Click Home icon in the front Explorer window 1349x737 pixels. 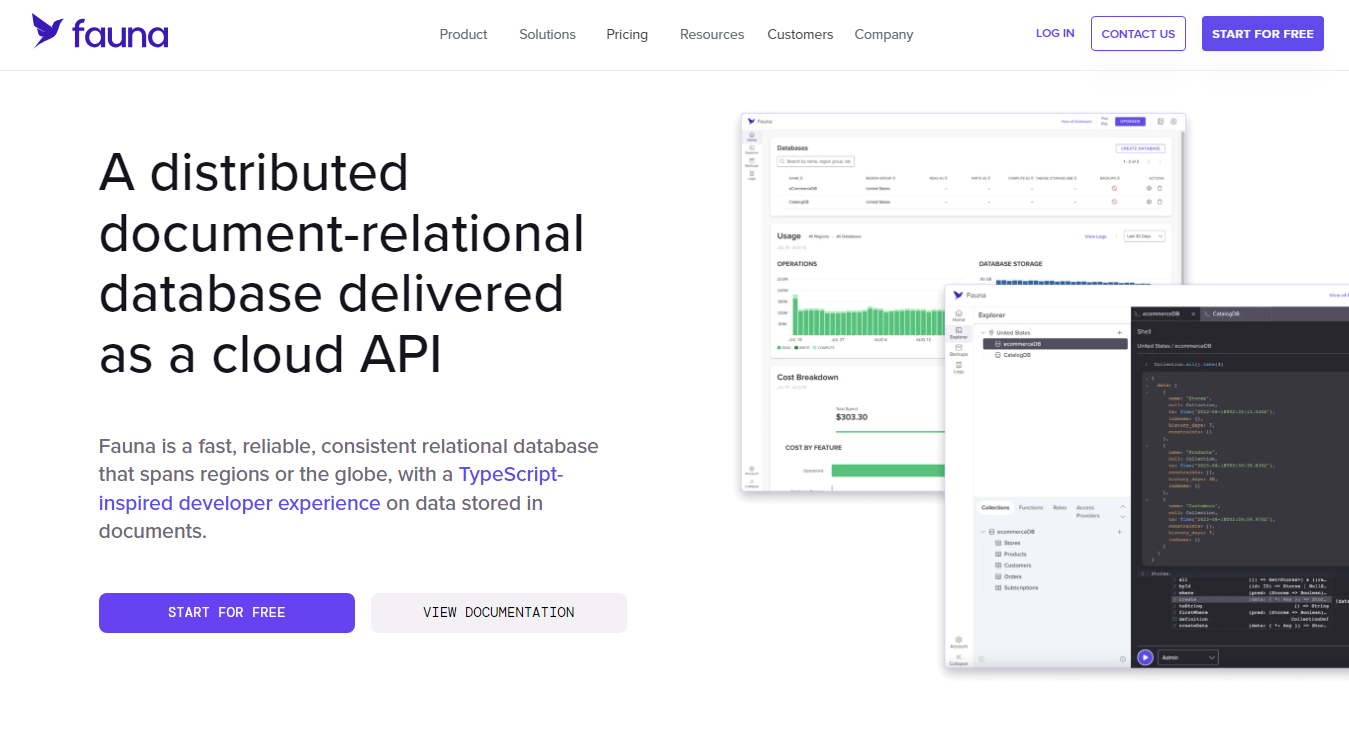[958, 313]
